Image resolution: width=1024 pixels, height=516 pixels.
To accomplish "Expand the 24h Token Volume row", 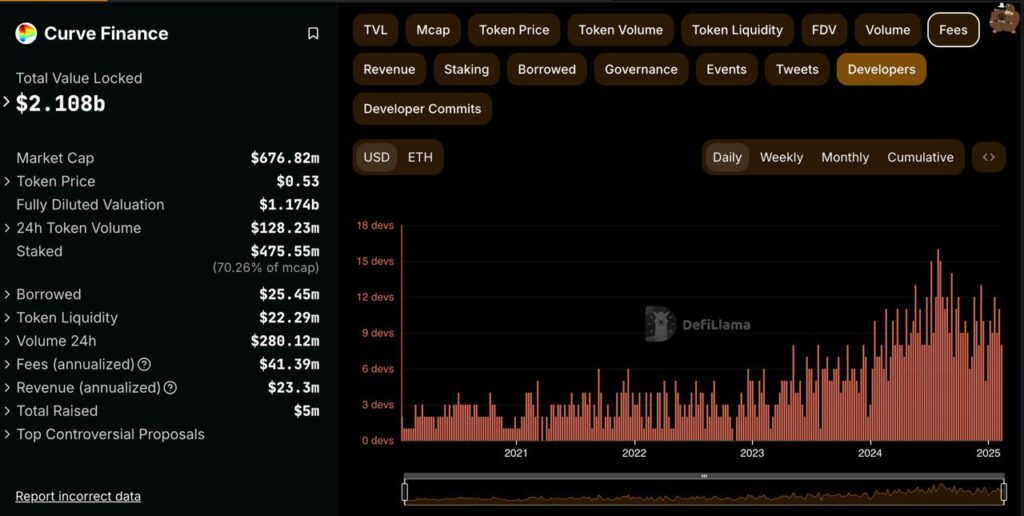I will click(8, 228).
